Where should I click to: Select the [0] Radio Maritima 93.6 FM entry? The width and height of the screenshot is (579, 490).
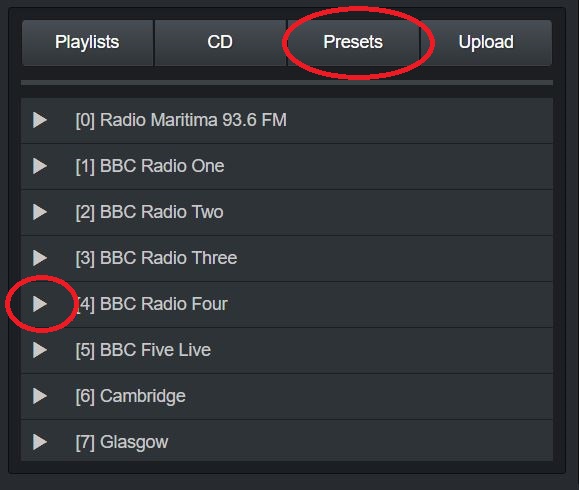pos(181,120)
